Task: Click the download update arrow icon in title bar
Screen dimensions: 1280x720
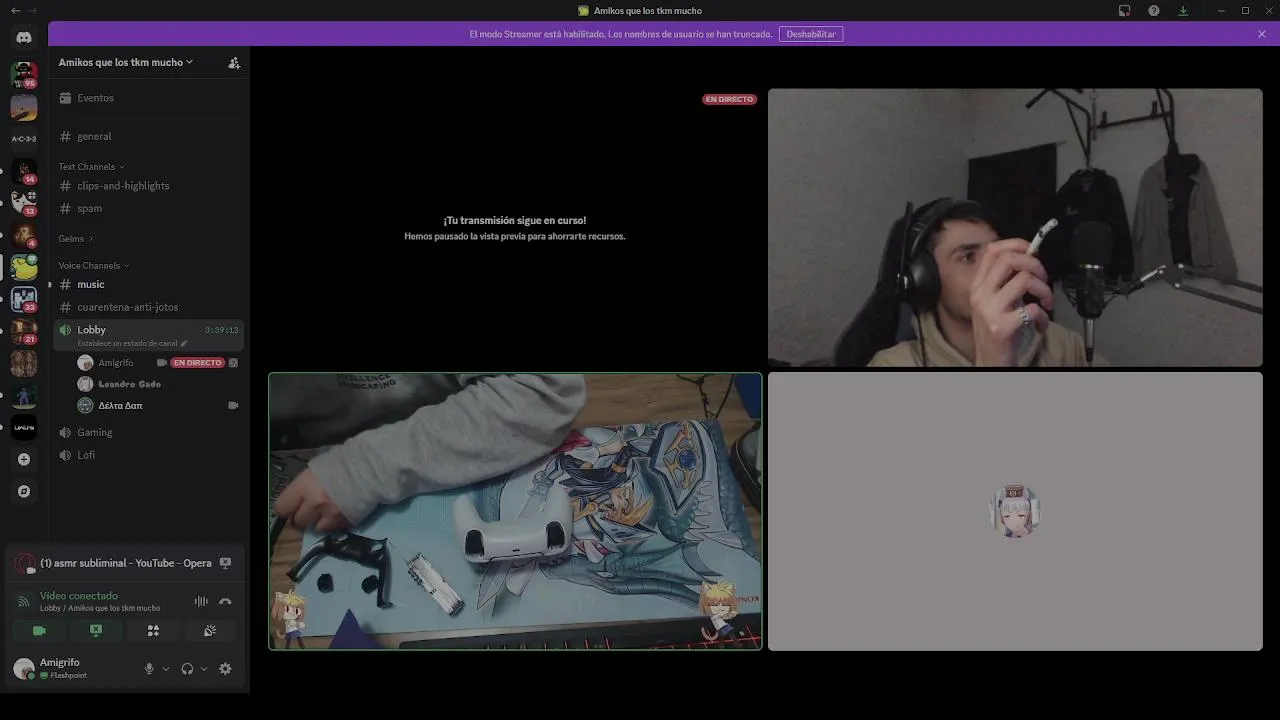Action: click(x=1183, y=10)
